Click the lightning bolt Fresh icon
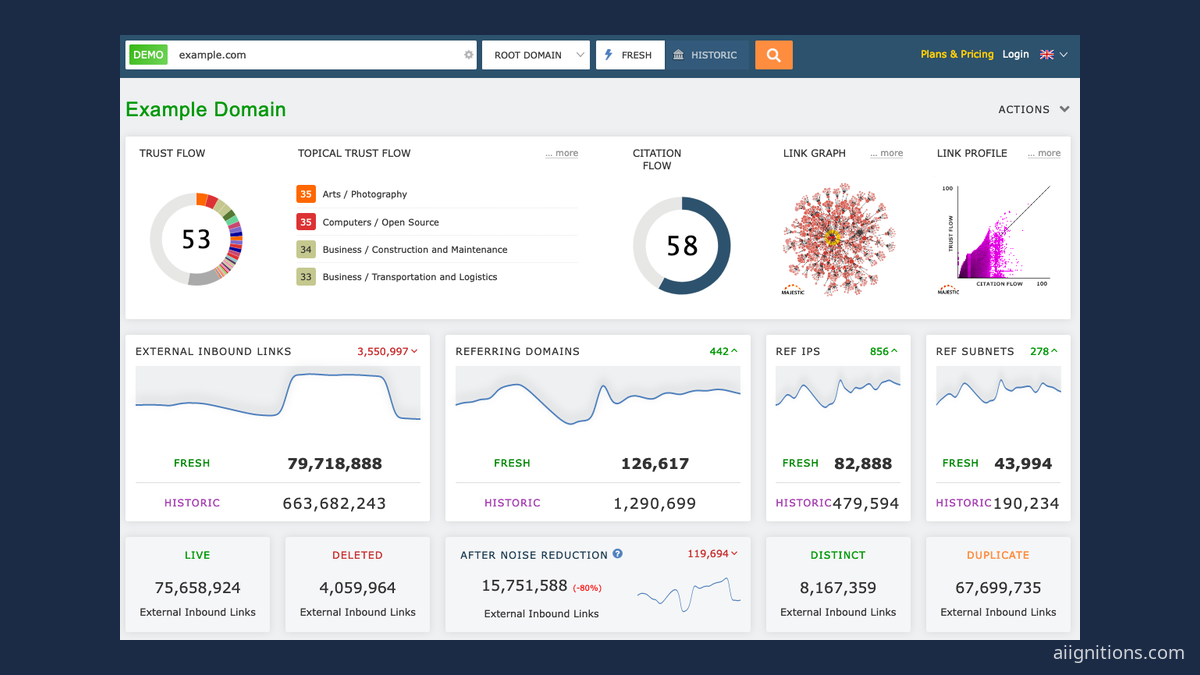 point(609,55)
